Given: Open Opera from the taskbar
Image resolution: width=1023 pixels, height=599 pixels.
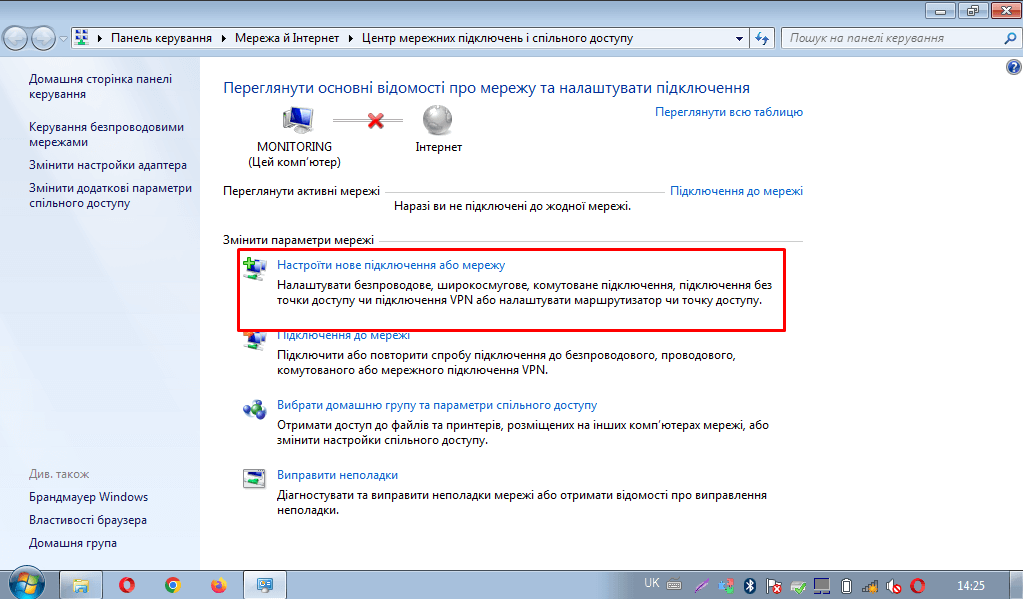Looking at the screenshot, I should 127,584.
